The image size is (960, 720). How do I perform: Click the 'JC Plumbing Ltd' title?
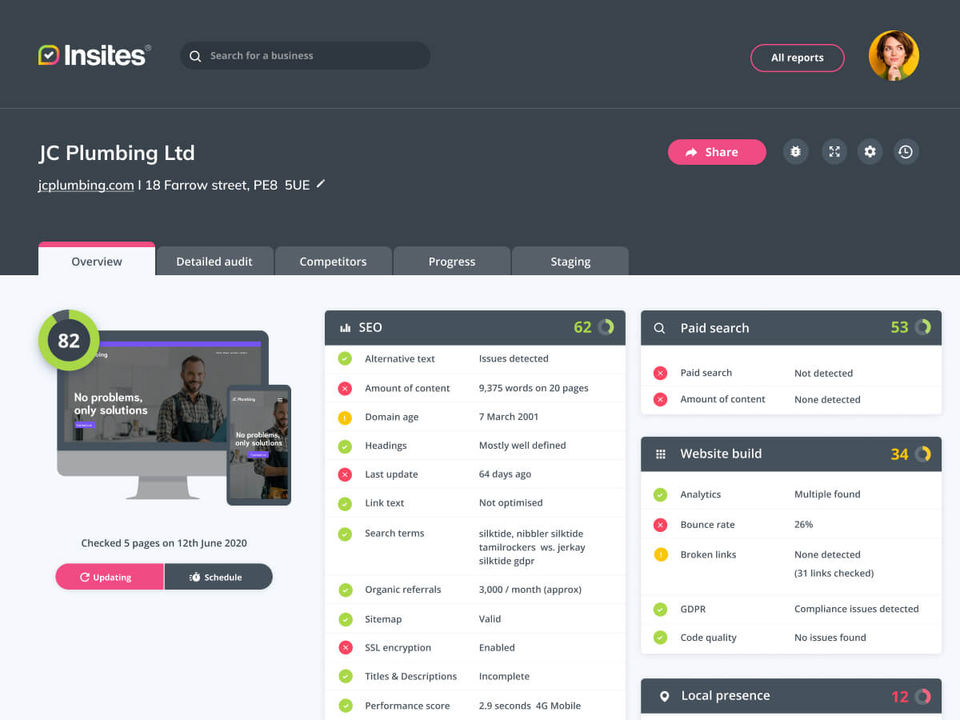116,152
